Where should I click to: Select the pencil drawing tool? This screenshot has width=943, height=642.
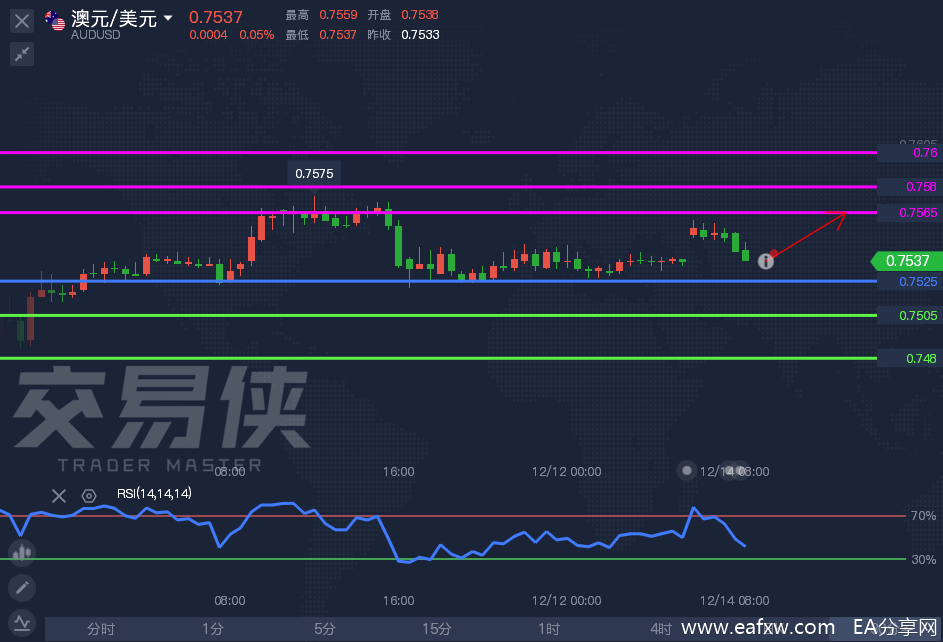pyautogui.click(x=21, y=587)
